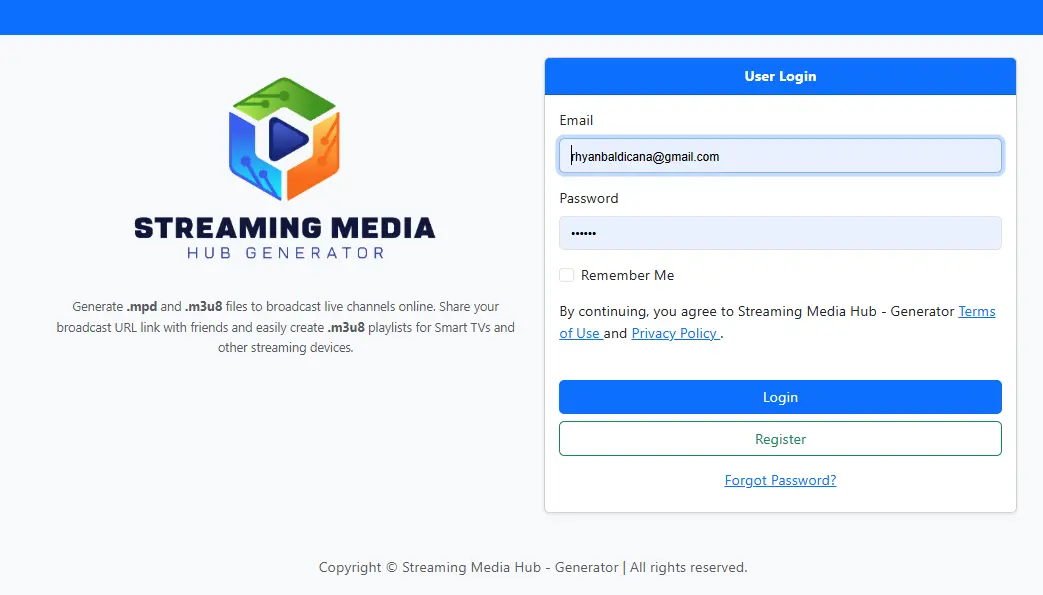
Task: Click the Streaming Media Hub cube logo
Action: [285, 138]
